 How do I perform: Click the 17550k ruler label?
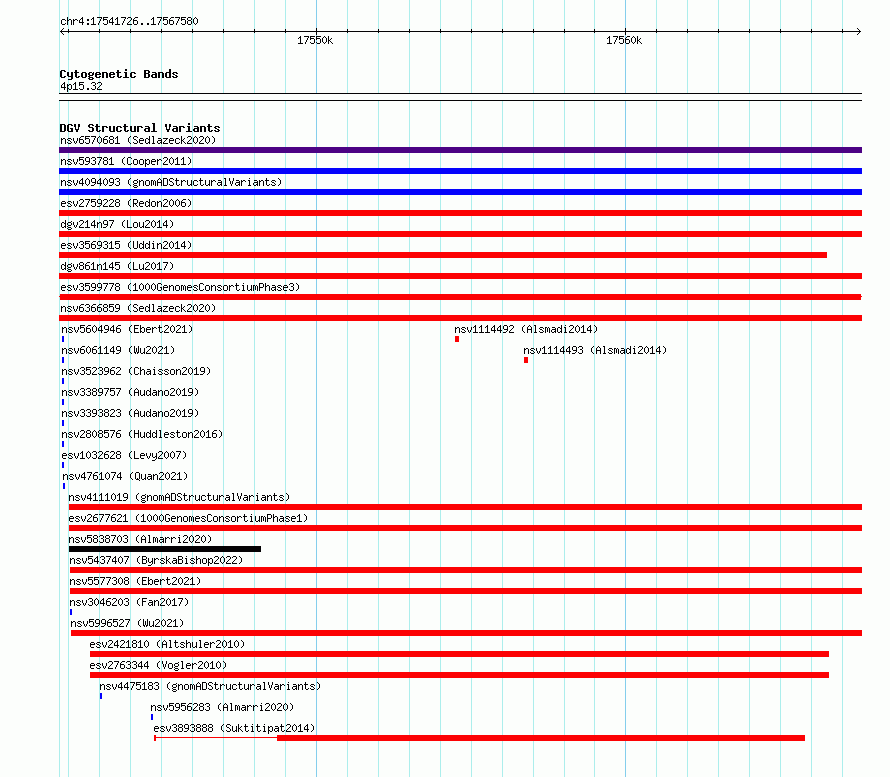[315, 40]
